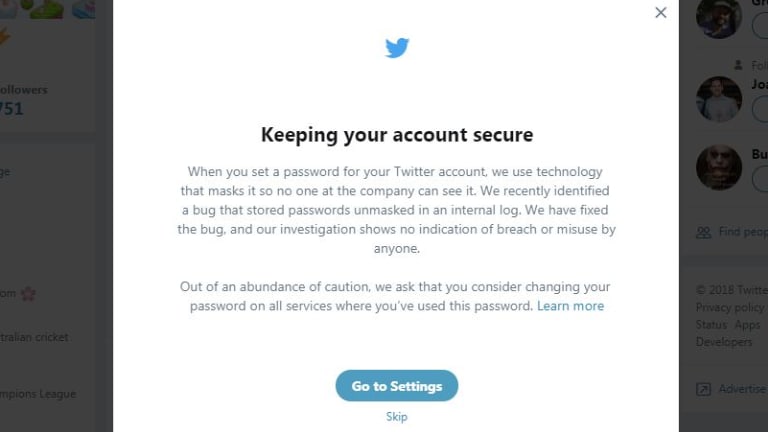Skip the password change prompt
This screenshot has width=768, height=432.
[x=397, y=417]
